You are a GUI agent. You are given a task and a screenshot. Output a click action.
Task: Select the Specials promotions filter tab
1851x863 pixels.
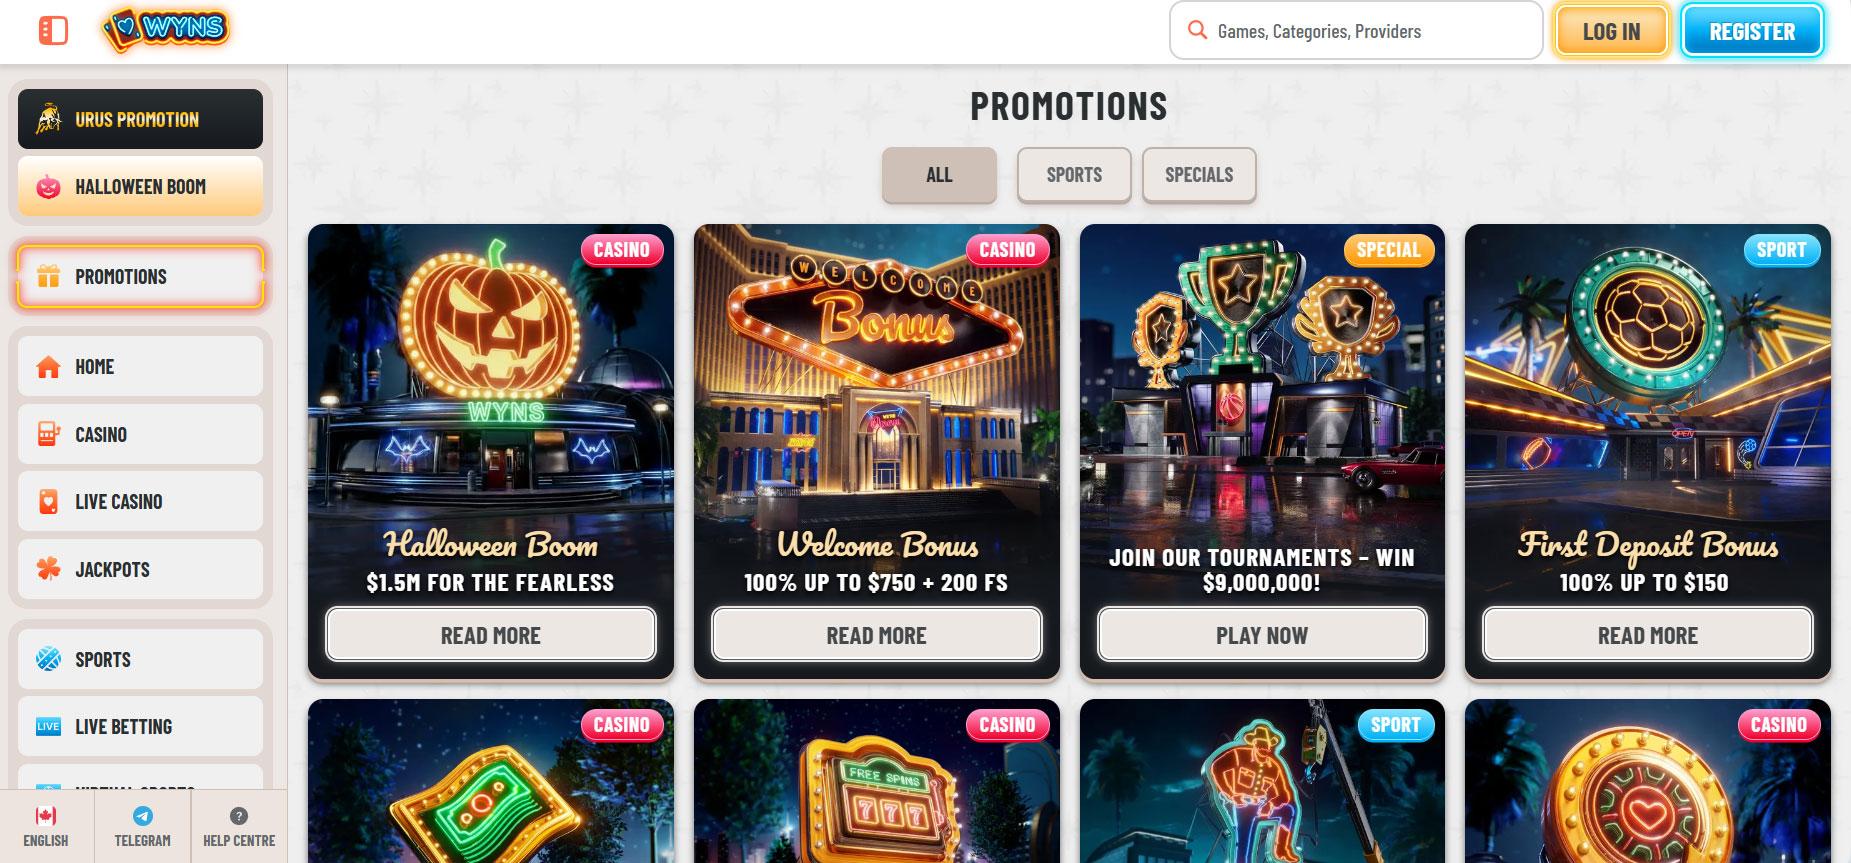pos(1199,175)
